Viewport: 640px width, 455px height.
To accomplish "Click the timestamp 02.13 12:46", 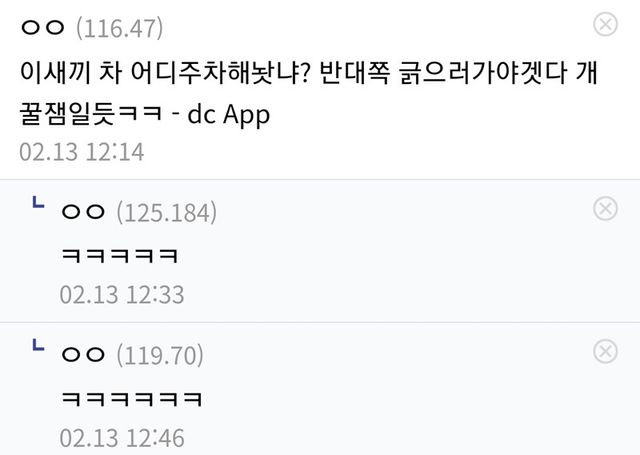I will click(x=122, y=438).
